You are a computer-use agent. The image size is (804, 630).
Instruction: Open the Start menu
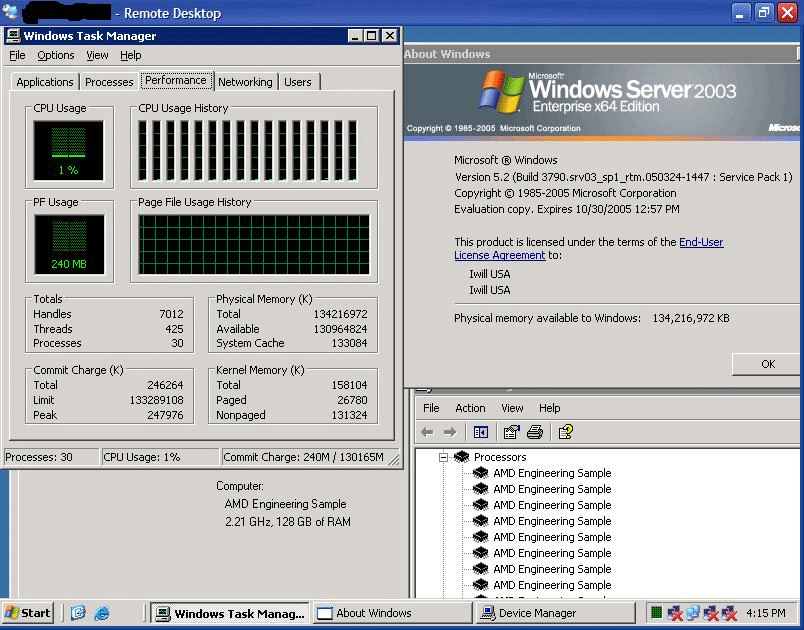28,613
